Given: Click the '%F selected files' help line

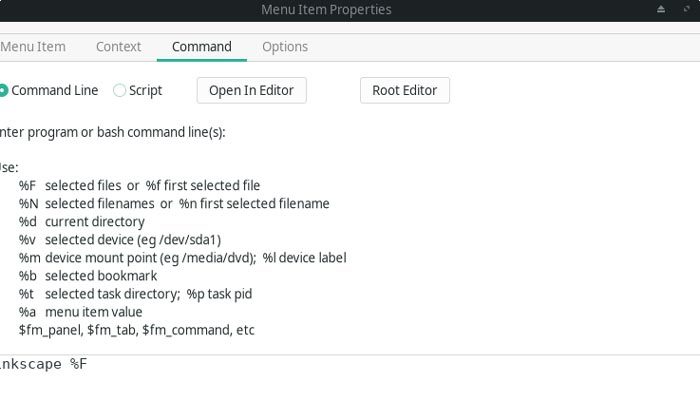Looking at the screenshot, I should [139, 185].
